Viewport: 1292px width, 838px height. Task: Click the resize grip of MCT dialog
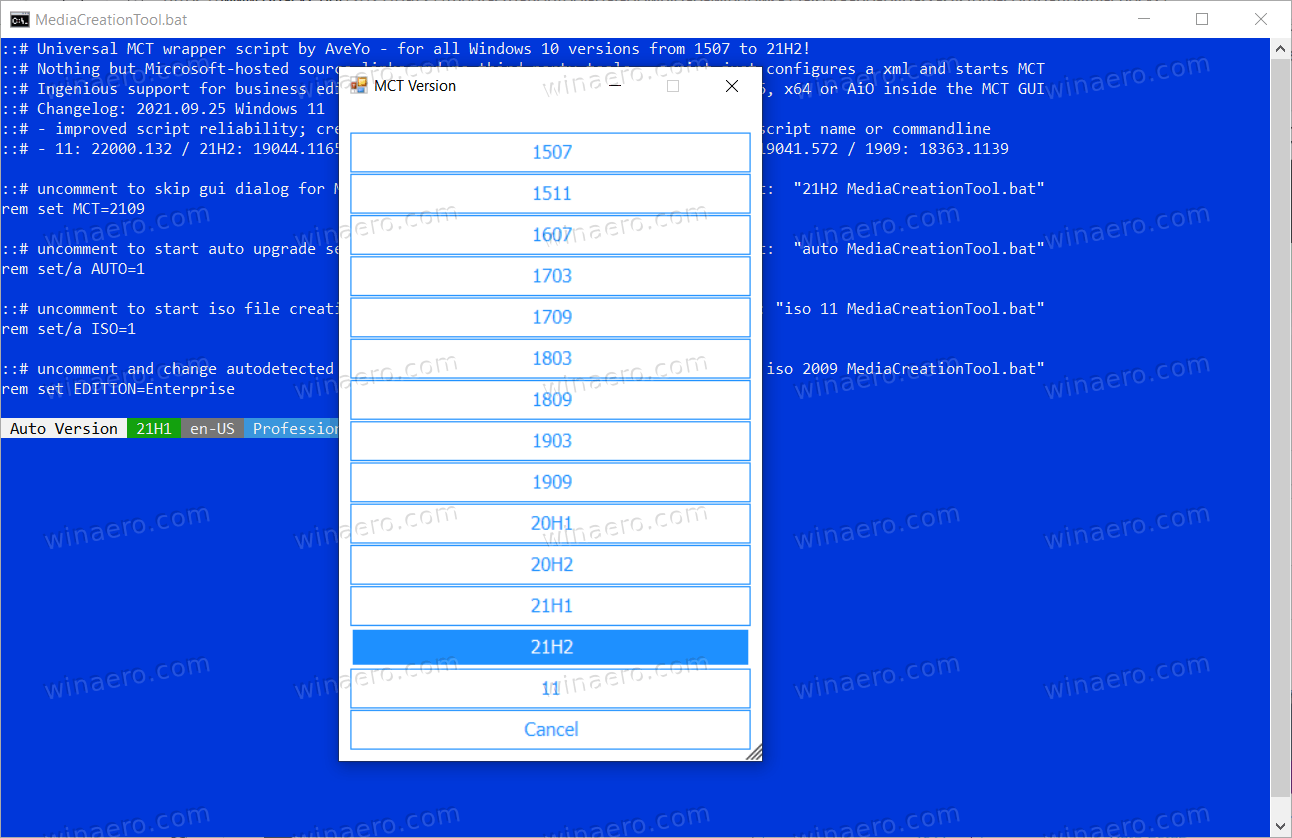click(754, 752)
